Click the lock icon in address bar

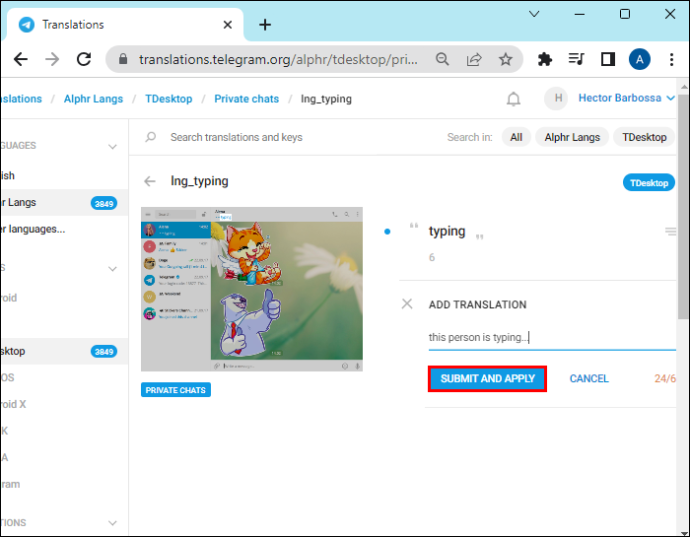pos(123,59)
